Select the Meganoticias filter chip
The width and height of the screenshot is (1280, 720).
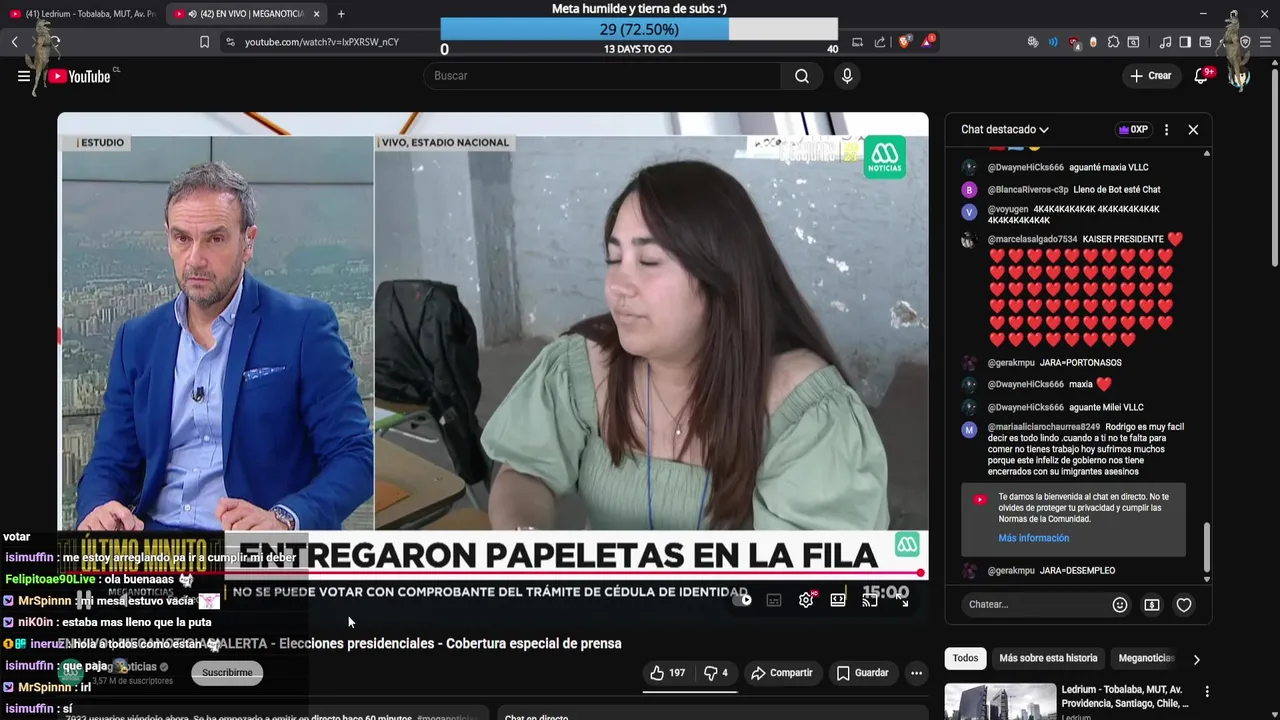(1145, 658)
